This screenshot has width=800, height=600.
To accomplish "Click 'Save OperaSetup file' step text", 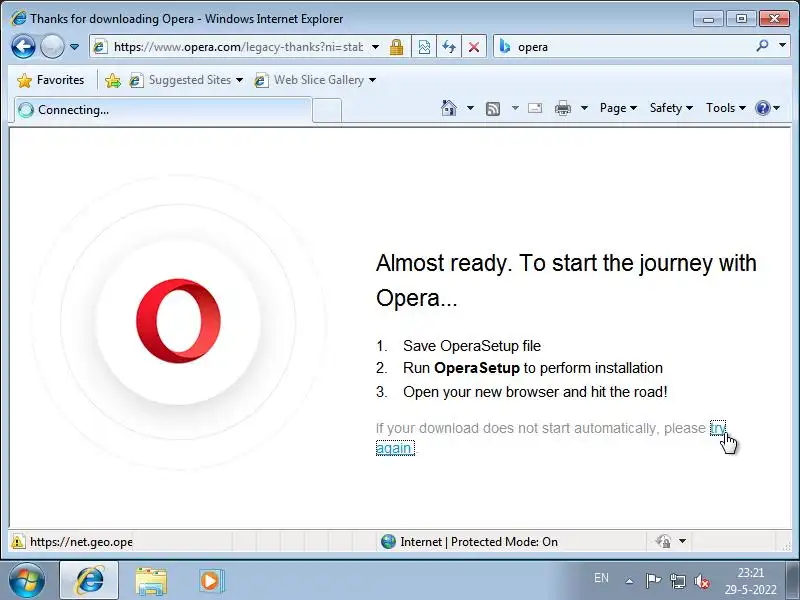I will tap(472, 346).
